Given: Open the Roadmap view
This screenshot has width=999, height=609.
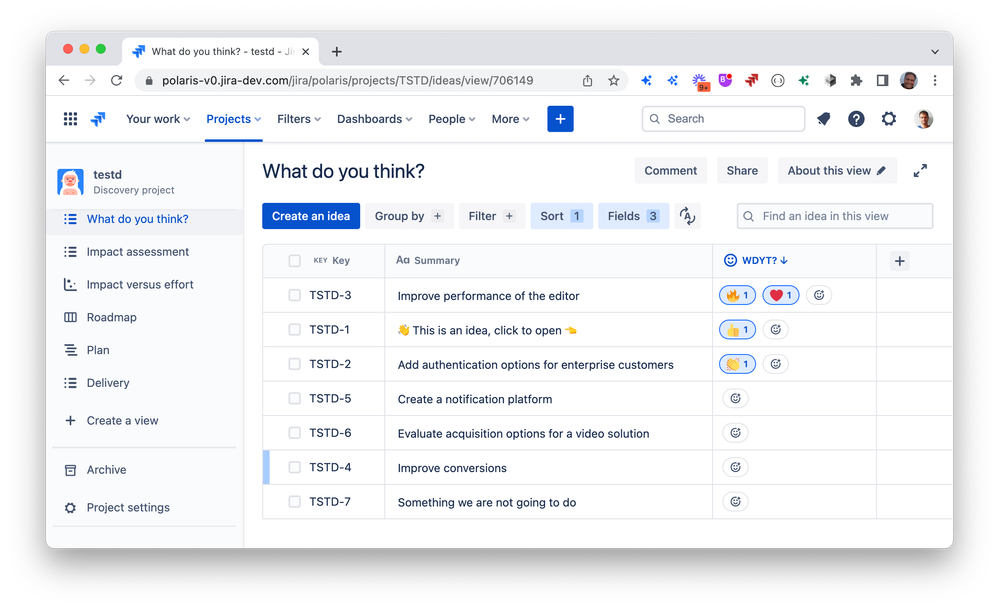Looking at the screenshot, I should pos(111,317).
